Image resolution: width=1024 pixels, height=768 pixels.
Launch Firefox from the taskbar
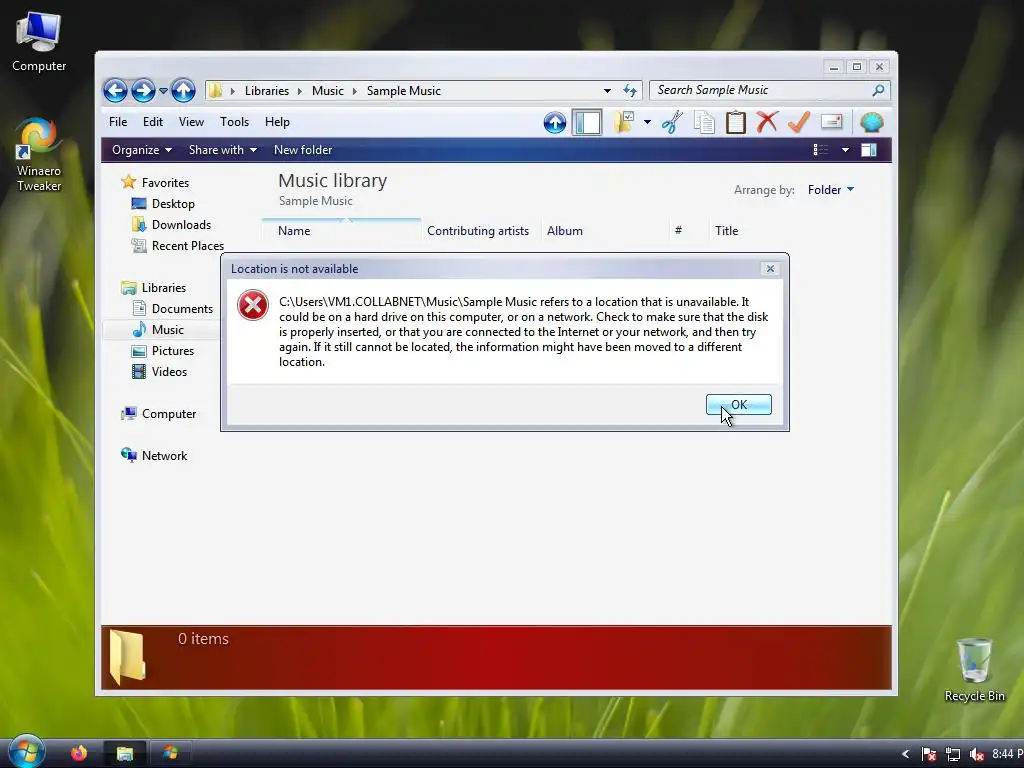click(x=79, y=753)
